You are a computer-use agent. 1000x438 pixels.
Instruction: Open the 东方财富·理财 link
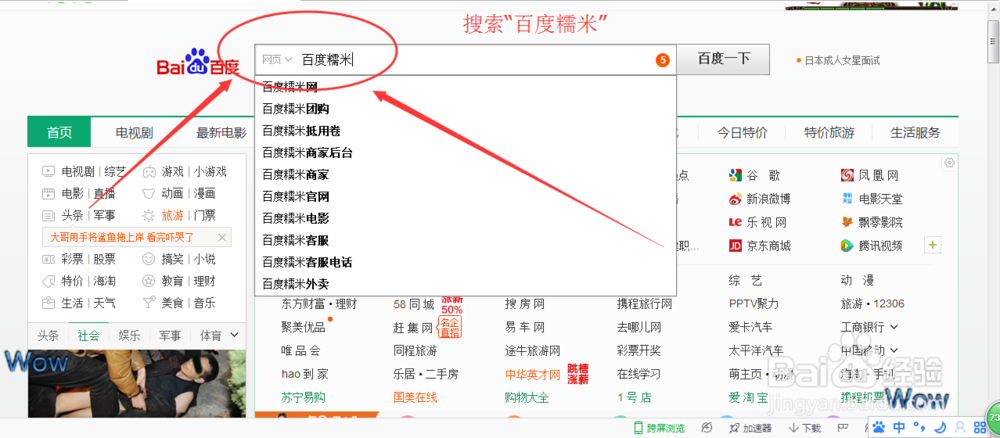[319, 304]
